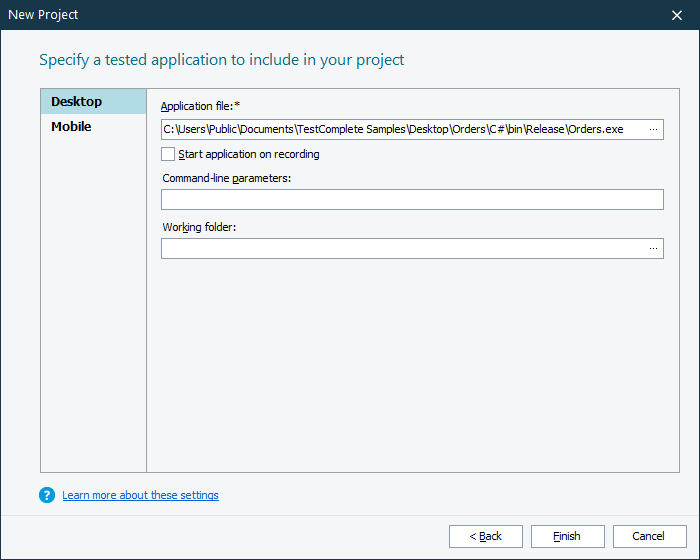Close the New Project dialog window
This screenshot has width=700, height=560.
point(677,15)
